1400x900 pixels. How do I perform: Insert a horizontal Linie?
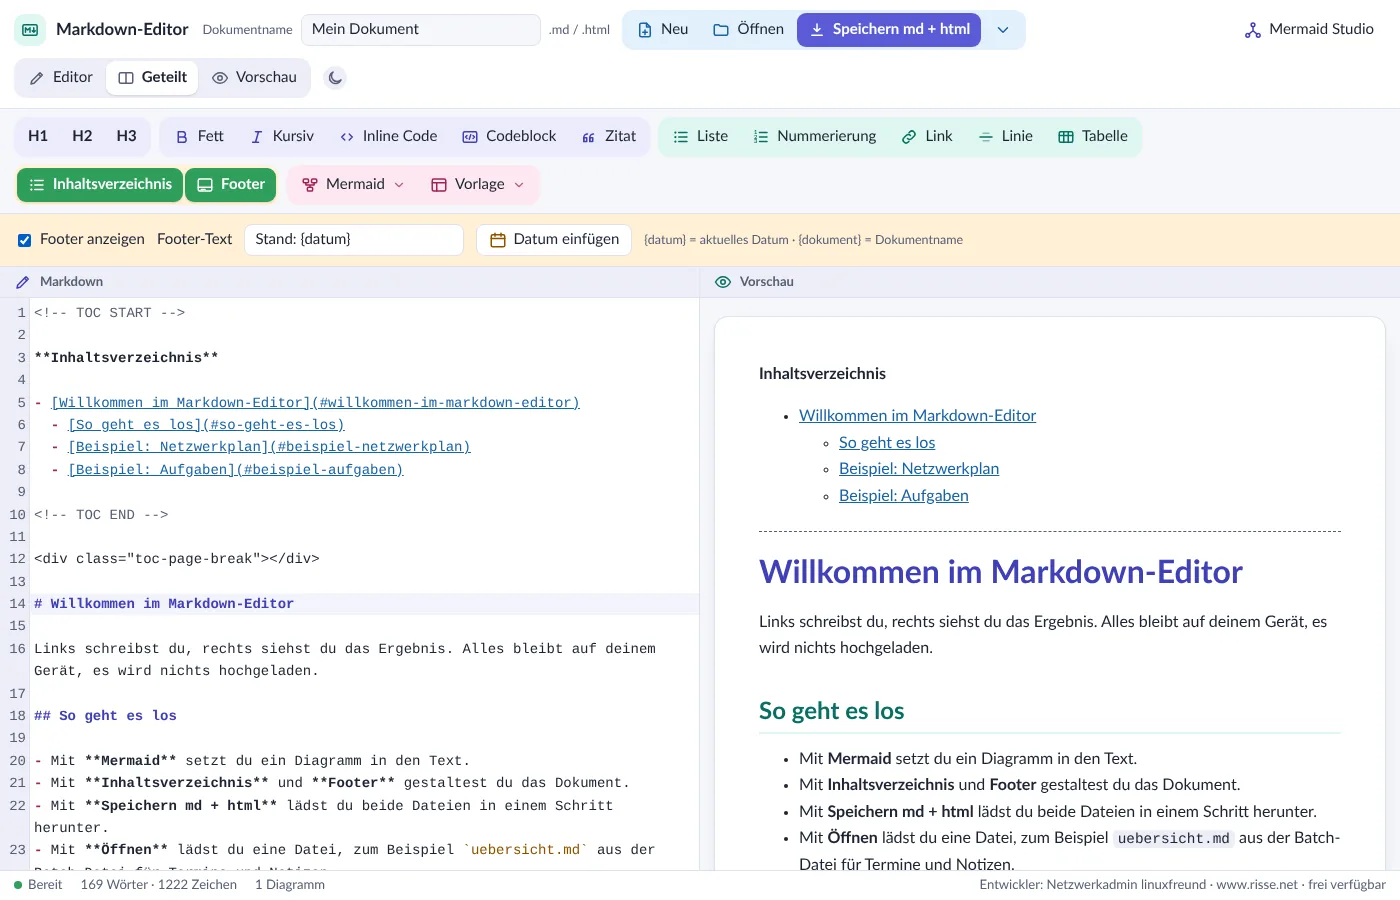(1005, 136)
